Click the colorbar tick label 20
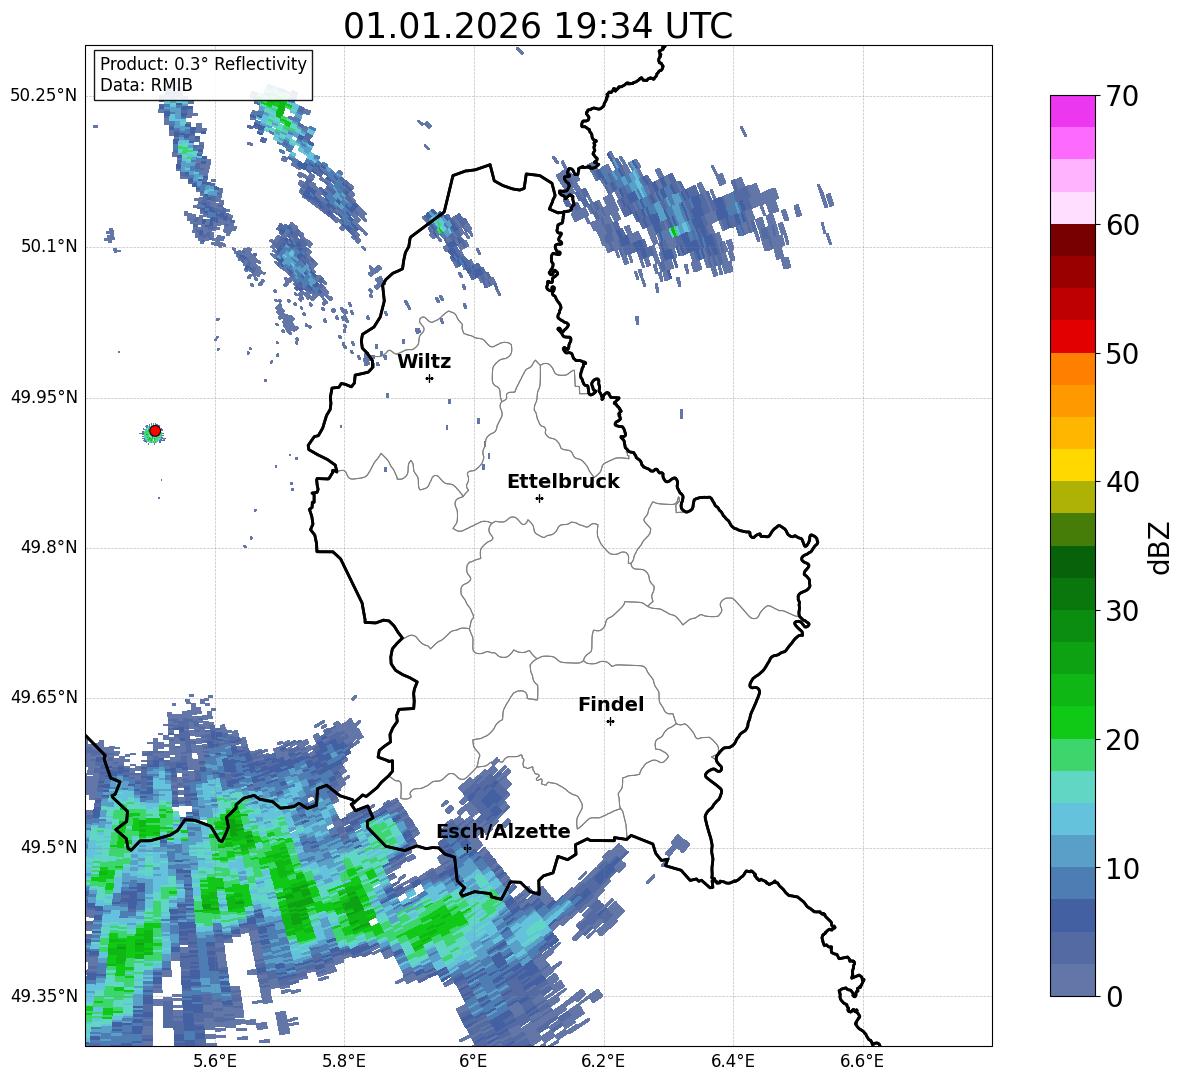This screenshot has height=1081, width=1184. [1122, 740]
